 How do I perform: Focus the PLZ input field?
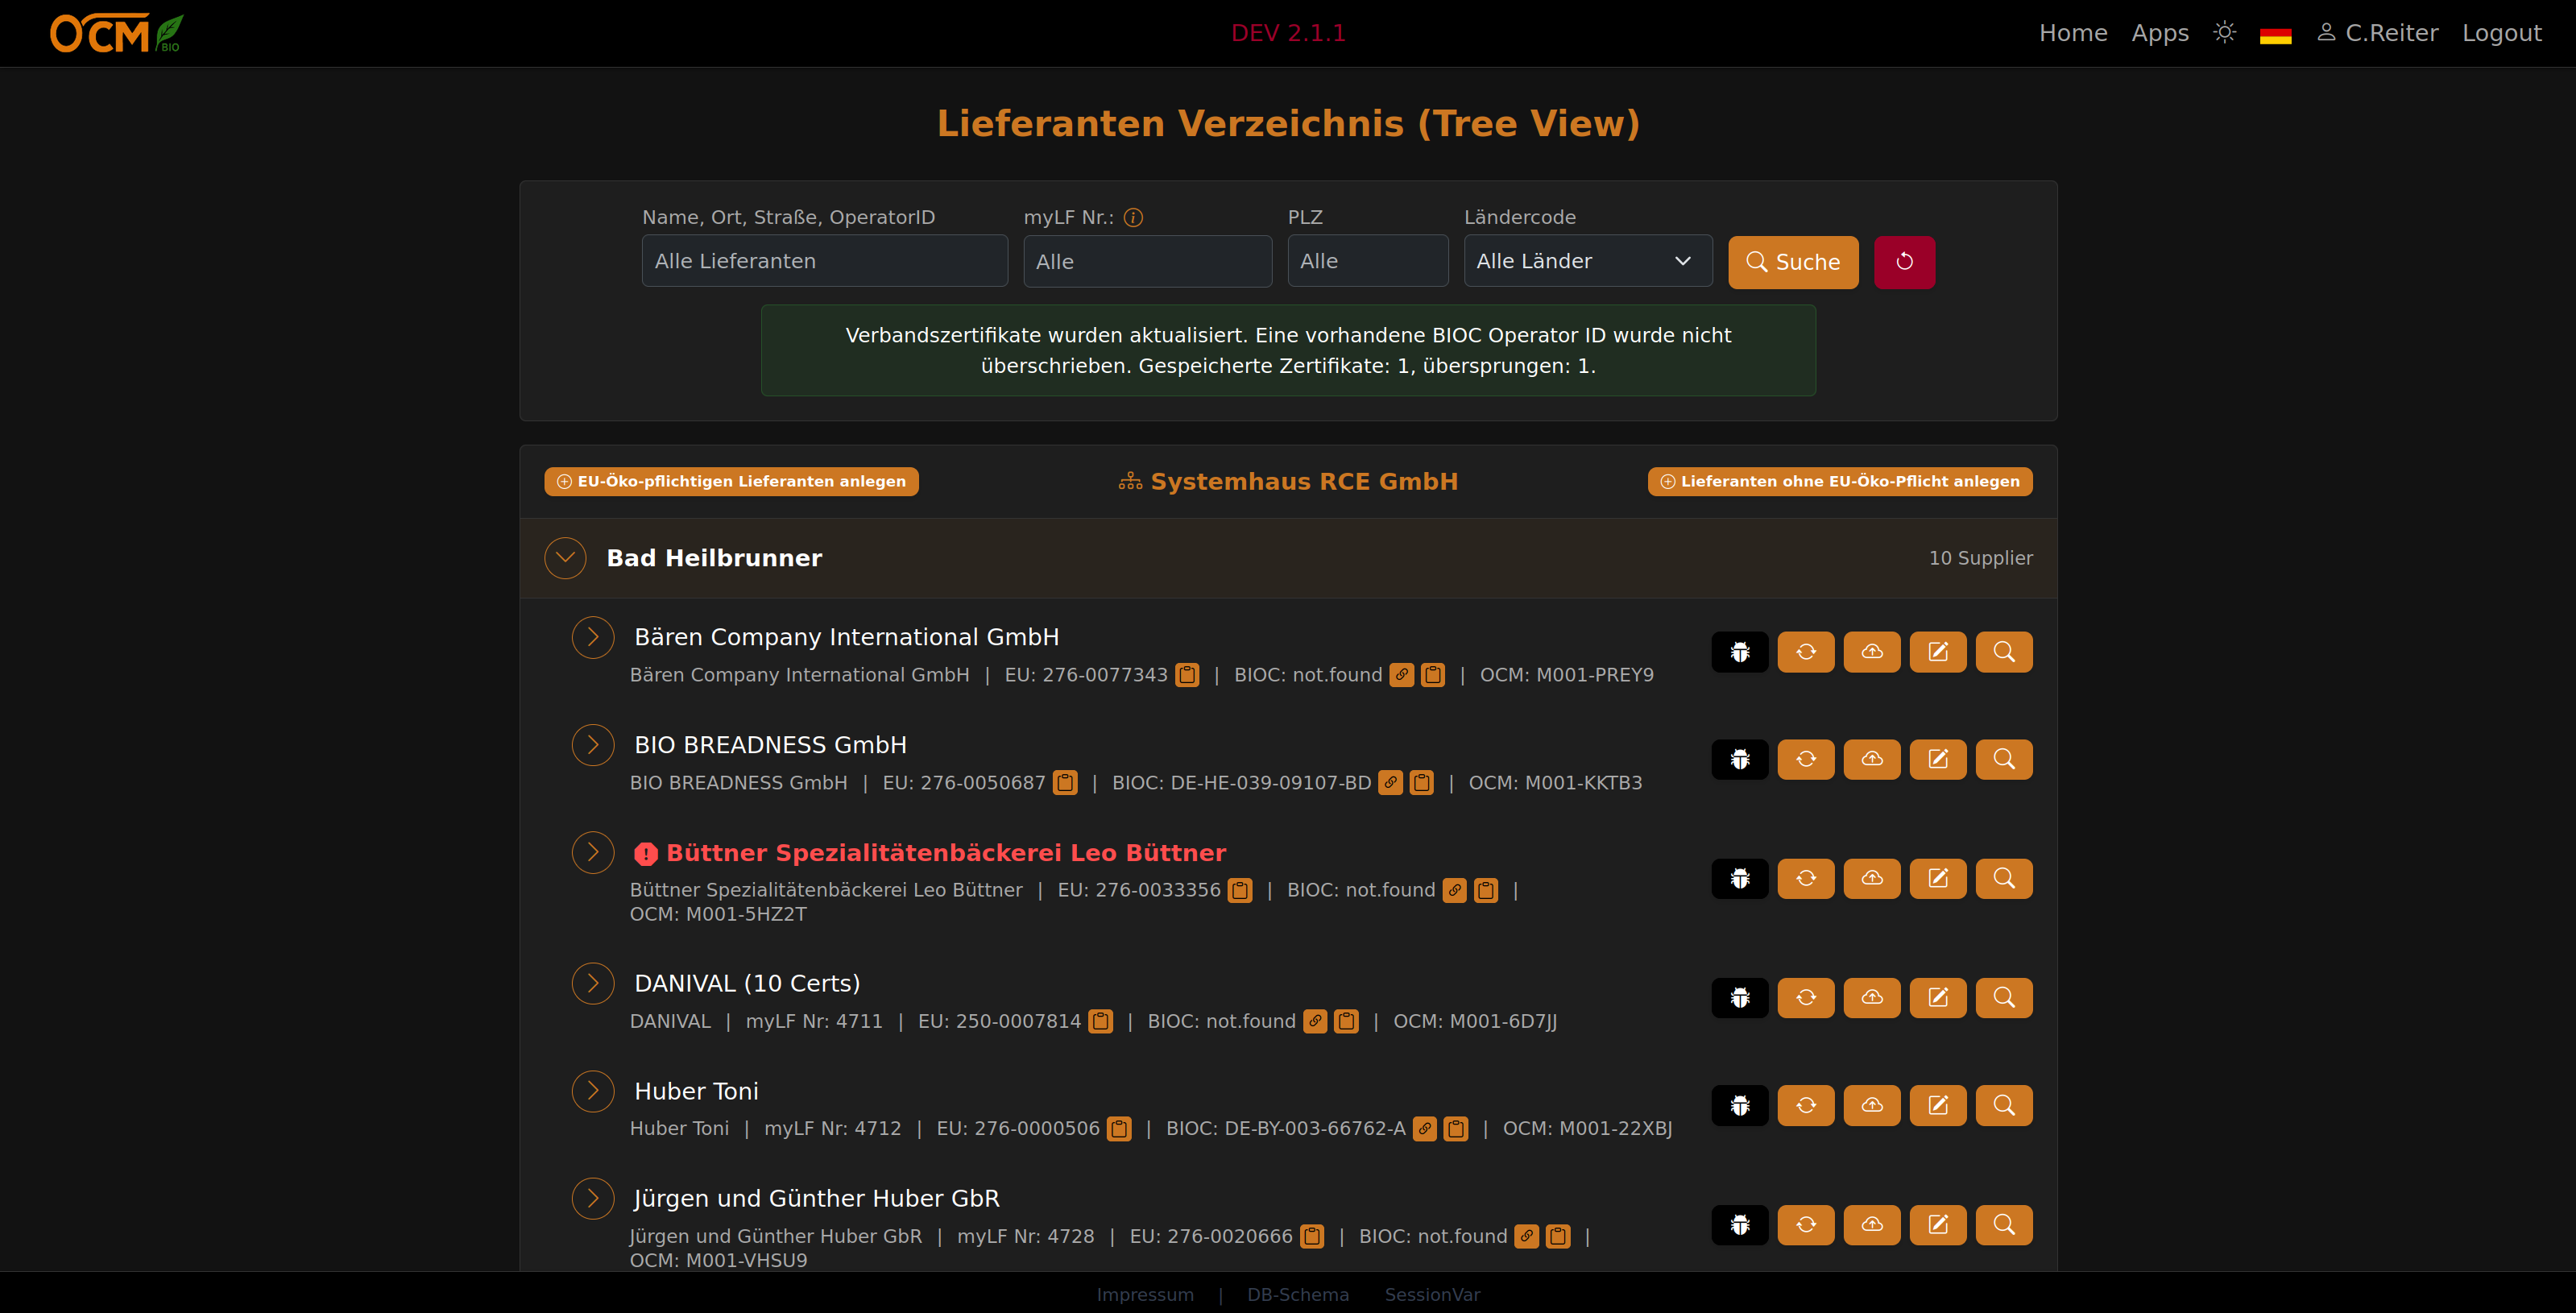pyautogui.click(x=1368, y=261)
